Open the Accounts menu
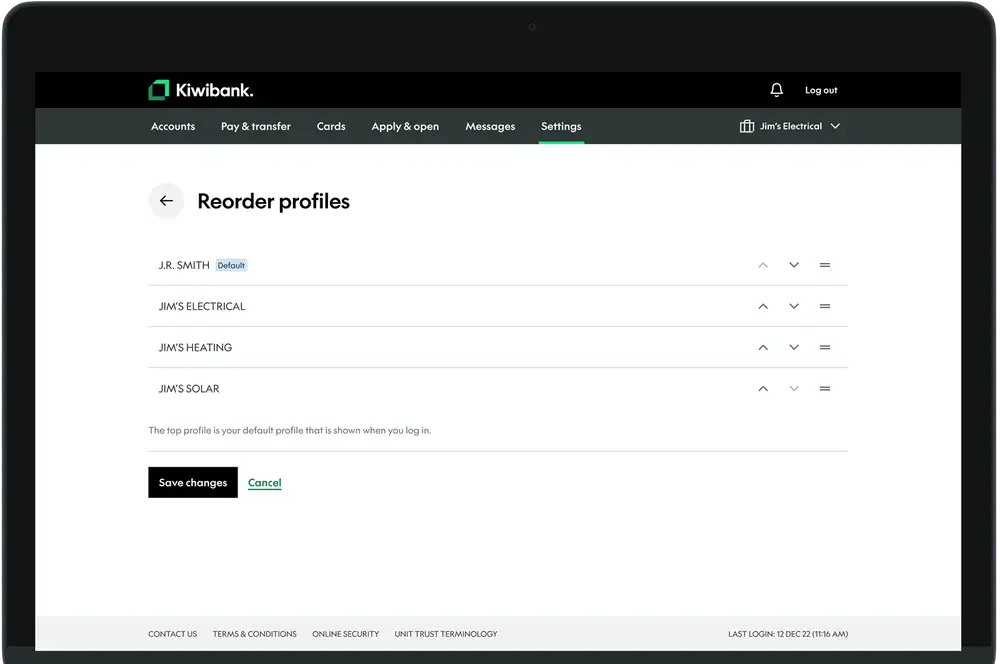The width and height of the screenshot is (1000, 664). point(173,126)
